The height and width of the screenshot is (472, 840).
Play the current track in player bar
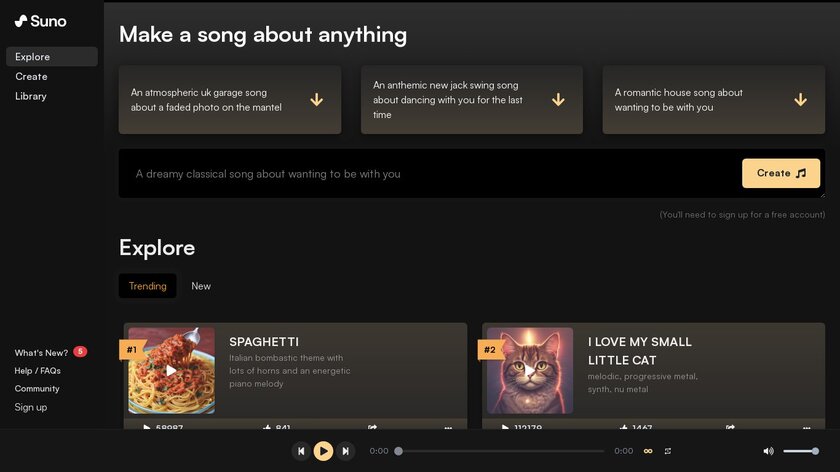323,451
